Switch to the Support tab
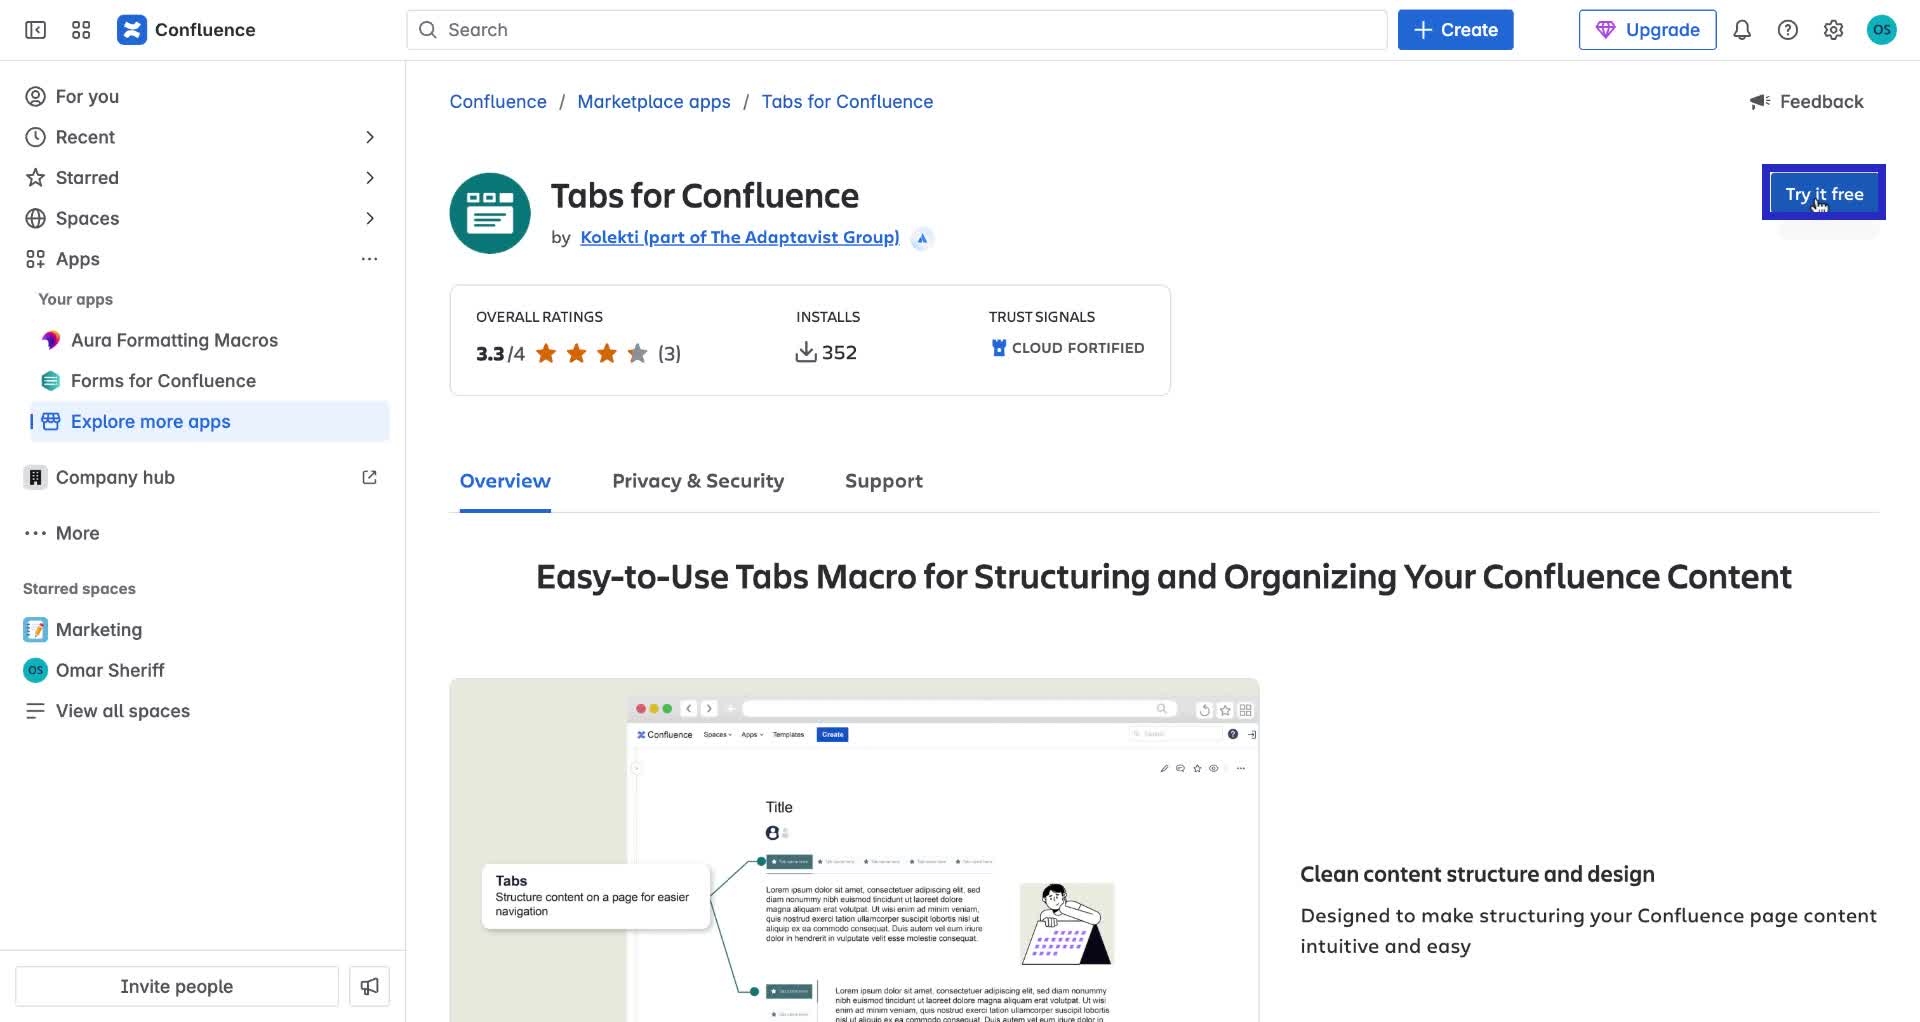This screenshot has width=1920, height=1022. [883, 481]
